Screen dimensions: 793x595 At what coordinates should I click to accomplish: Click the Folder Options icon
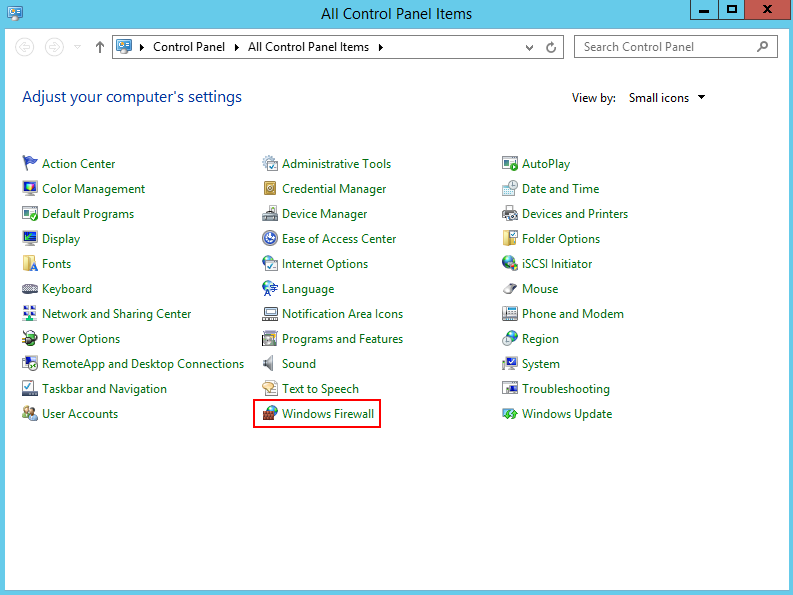tap(510, 238)
